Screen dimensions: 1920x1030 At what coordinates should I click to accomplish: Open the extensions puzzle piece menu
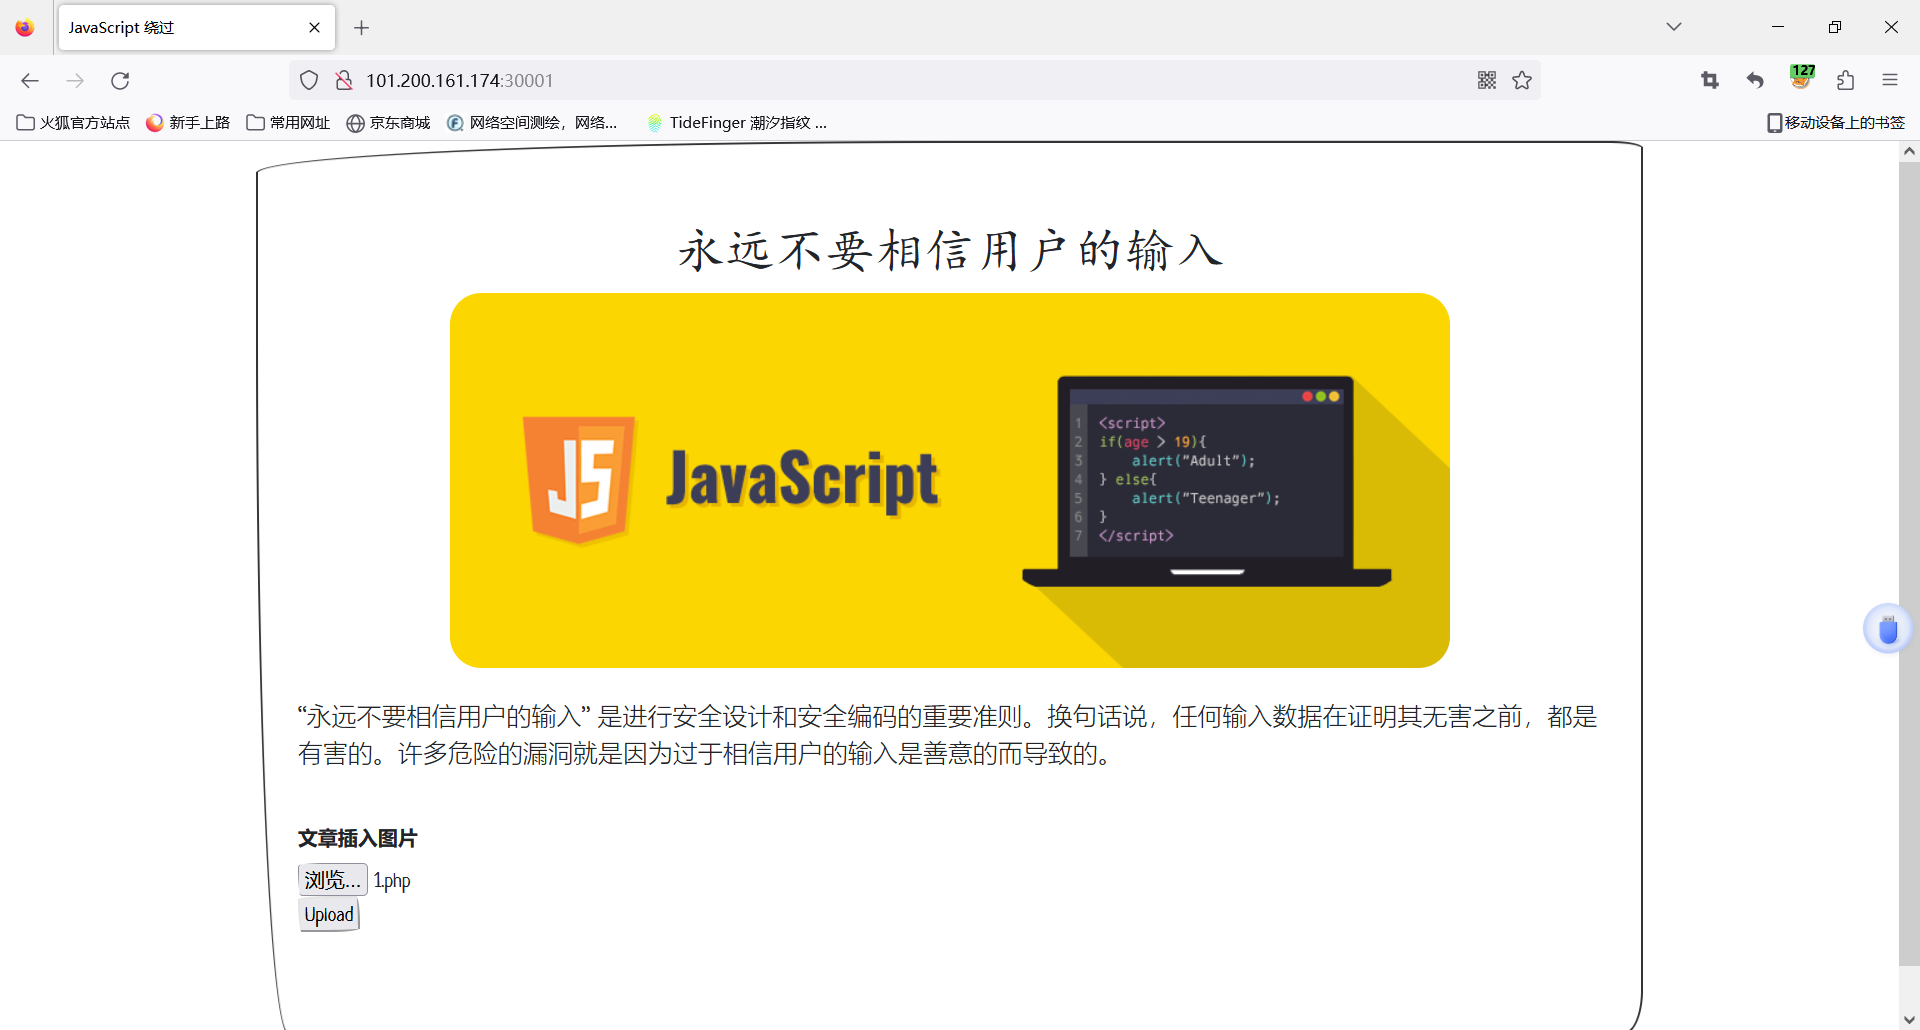[x=1846, y=80]
